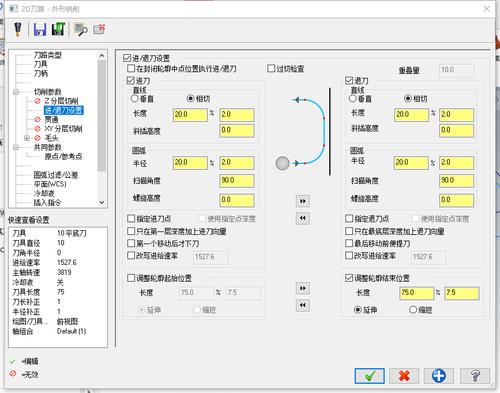This screenshot has height=393, width=500.
Task: Open 原点/参考点 page in tree
Action: point(63,156)
